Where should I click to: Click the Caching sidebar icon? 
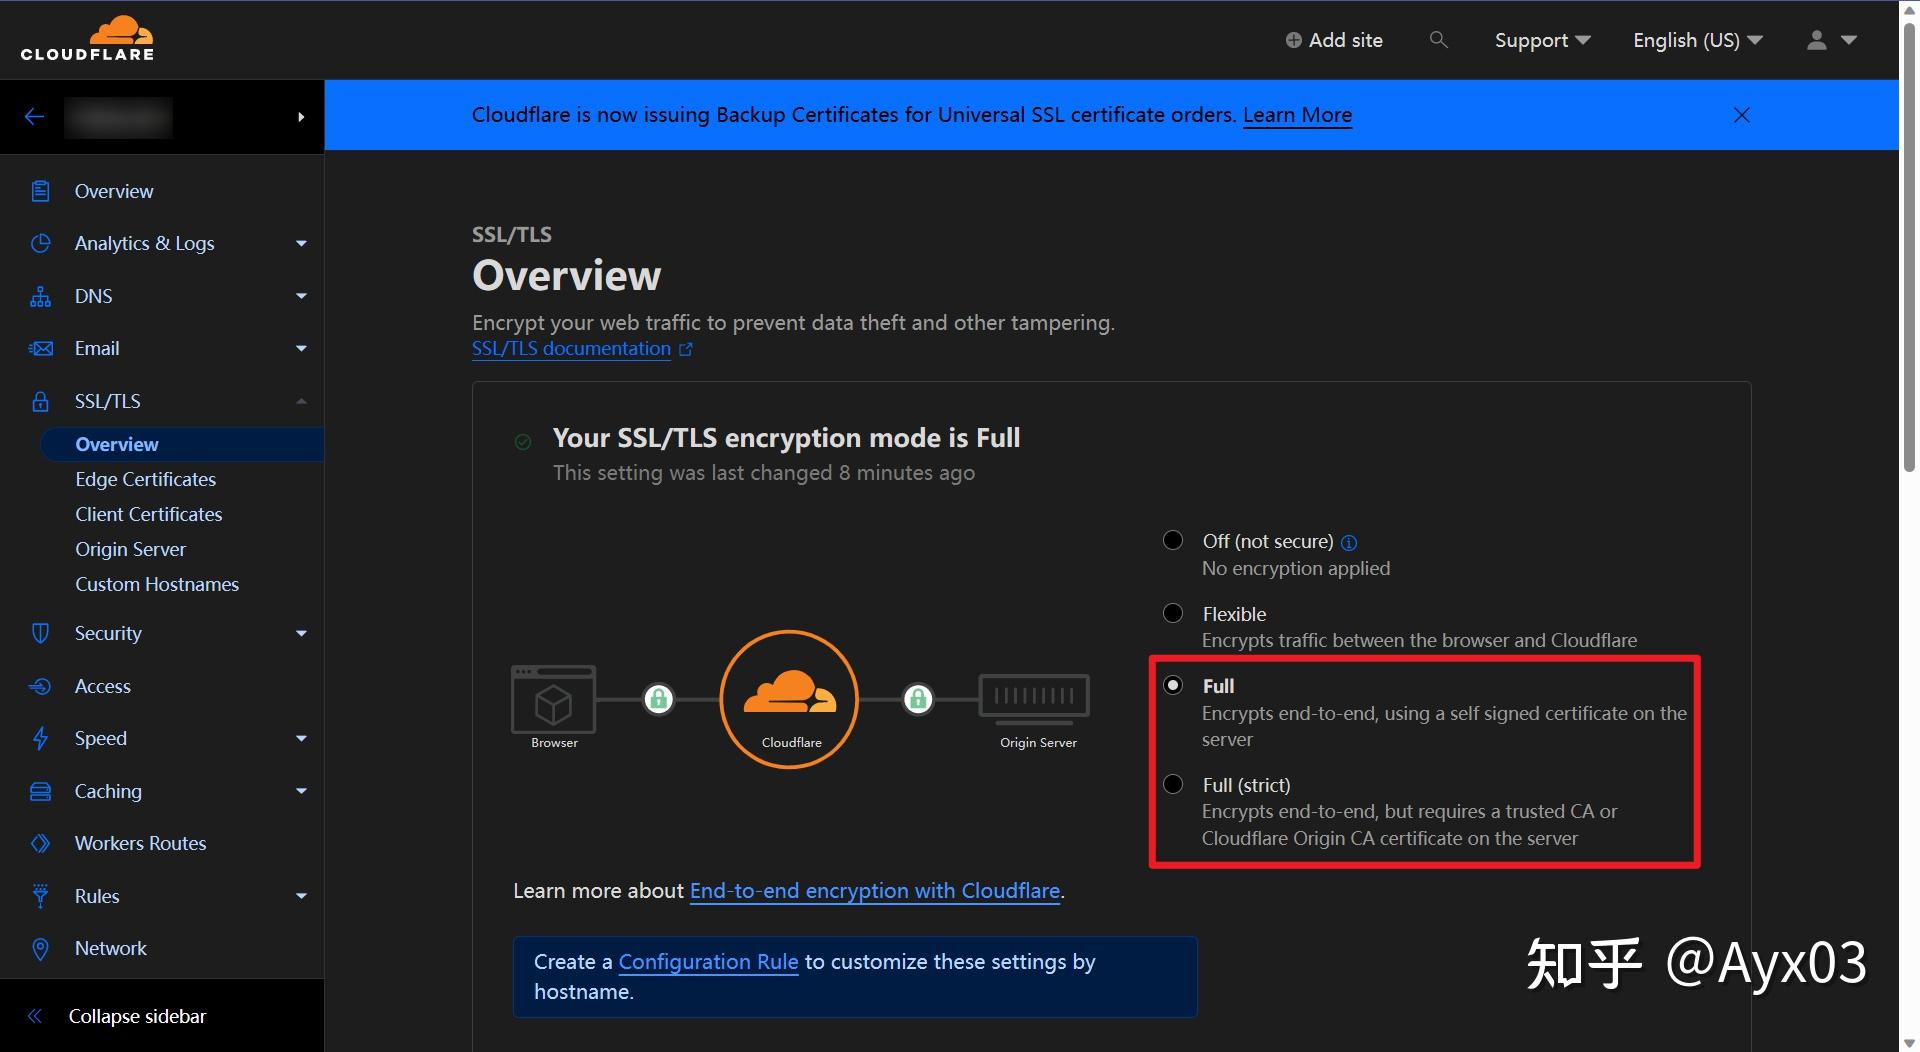click(x=40, y=791)
